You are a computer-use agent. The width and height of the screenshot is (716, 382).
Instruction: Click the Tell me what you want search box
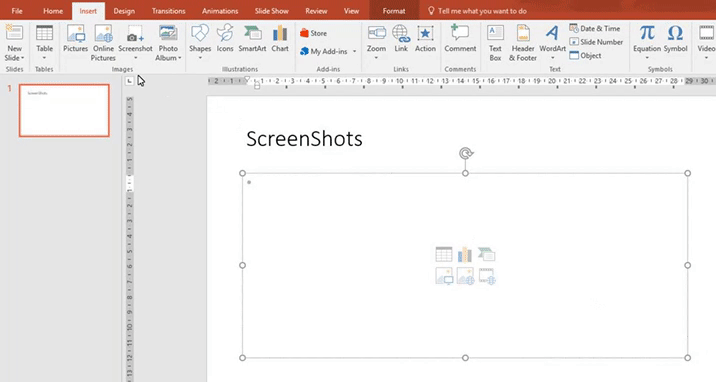(477, 11)
